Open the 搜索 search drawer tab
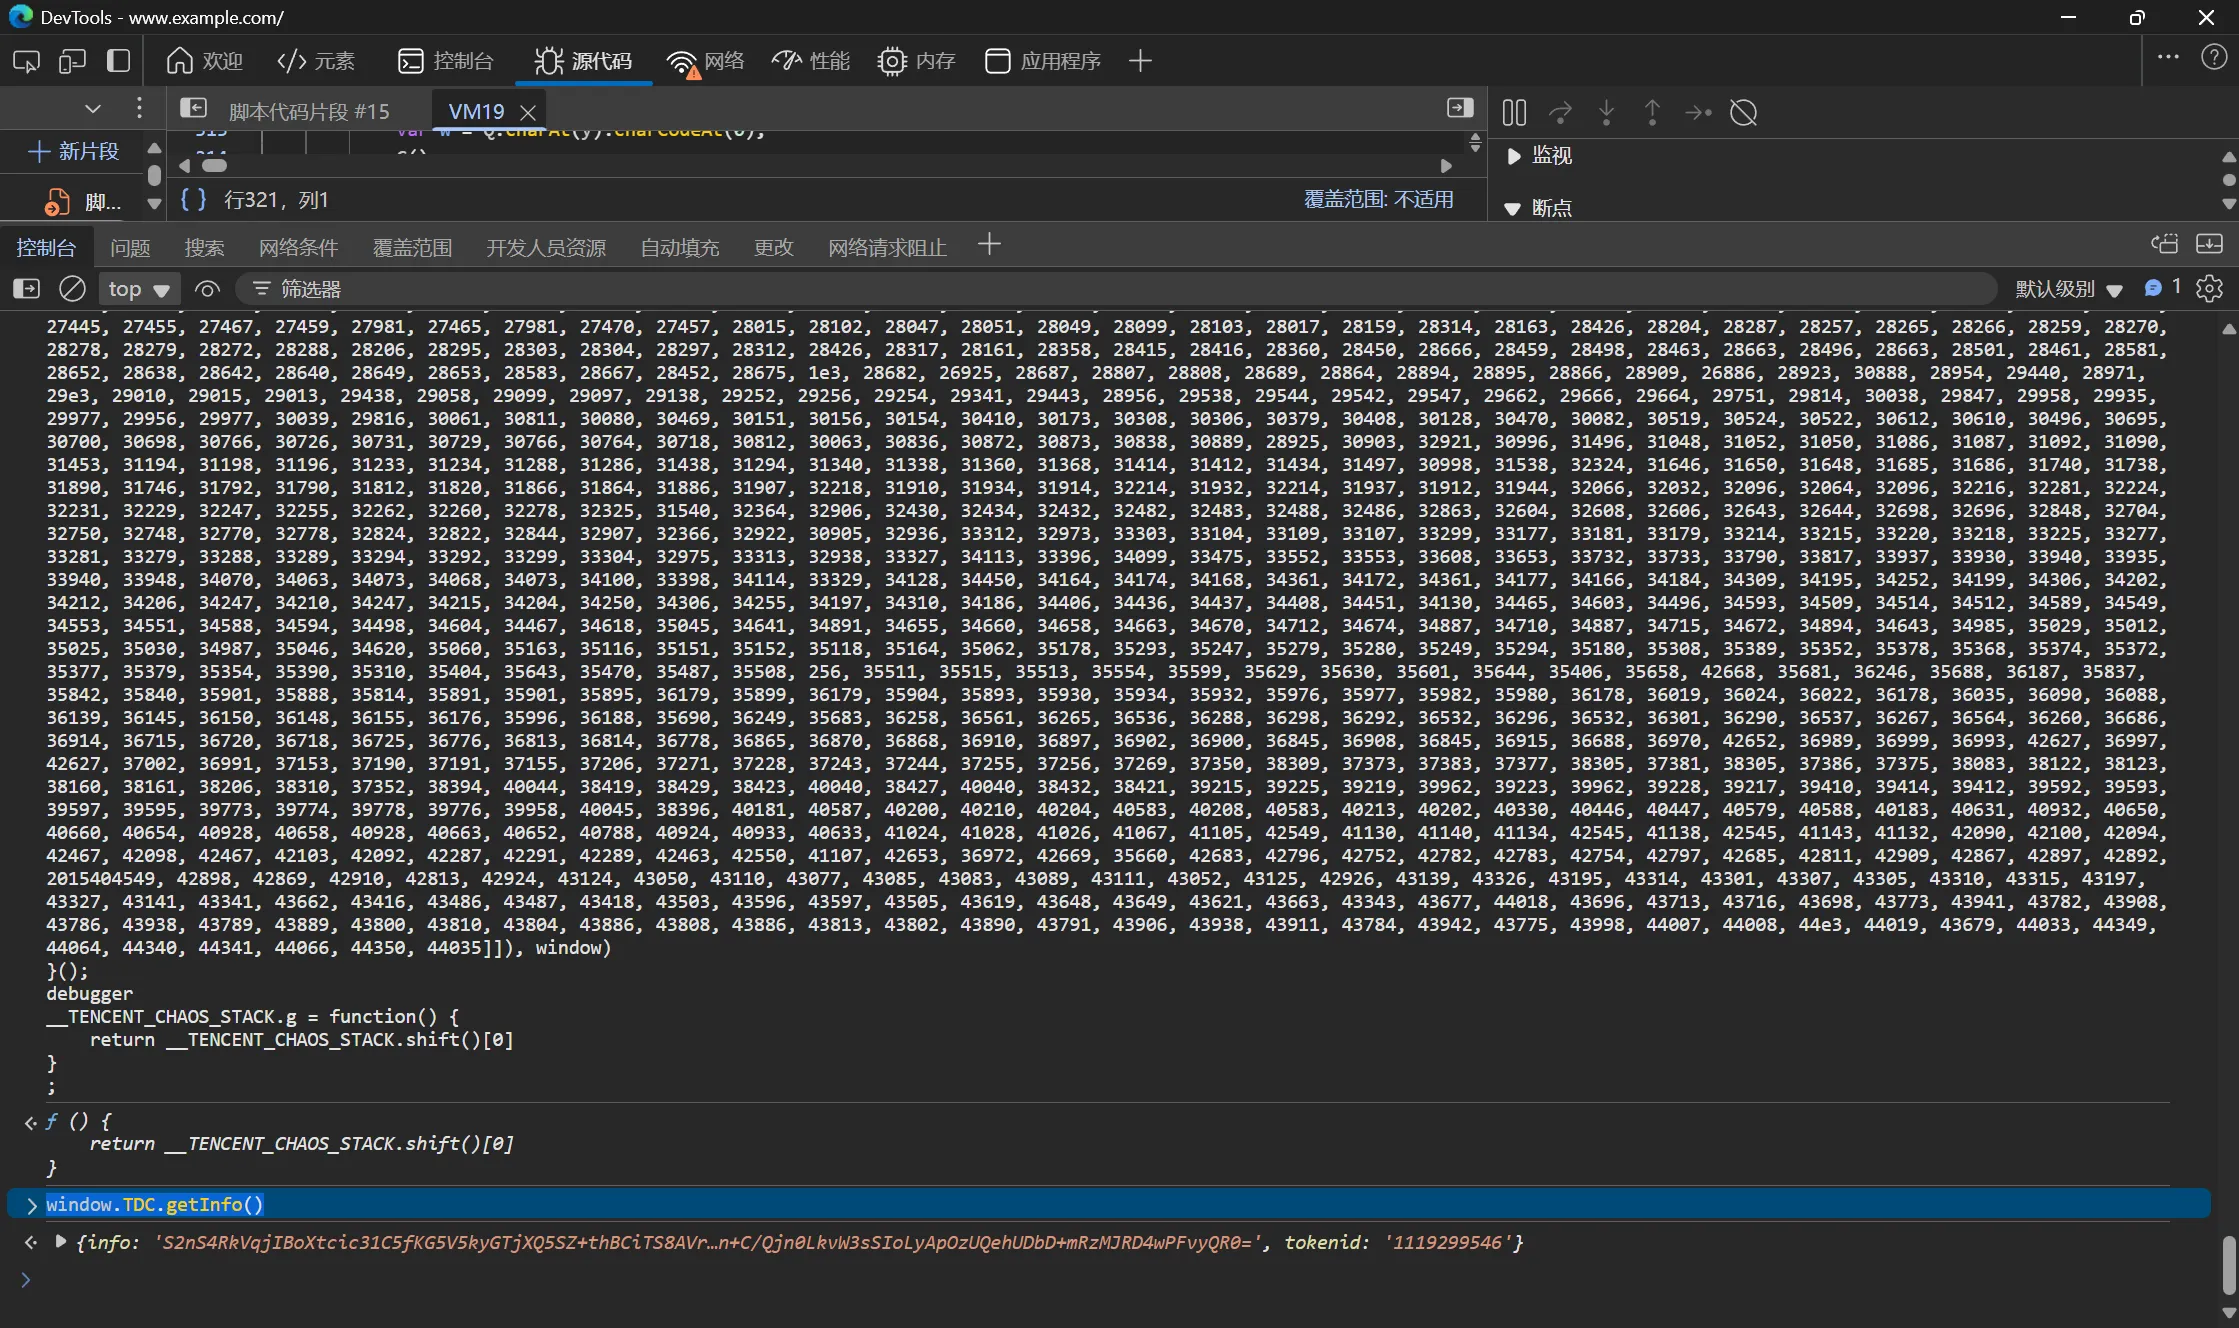 (x=204, y=247)
